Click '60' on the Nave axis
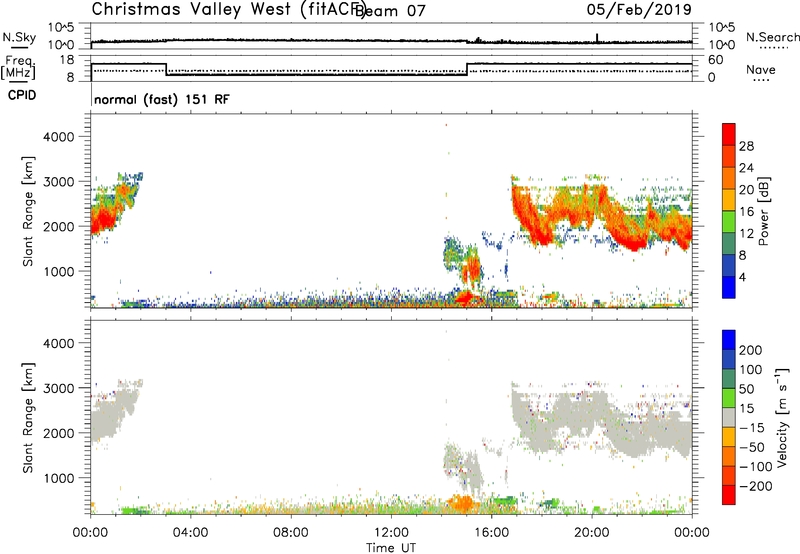800x554 pixels. click(716, 60)
